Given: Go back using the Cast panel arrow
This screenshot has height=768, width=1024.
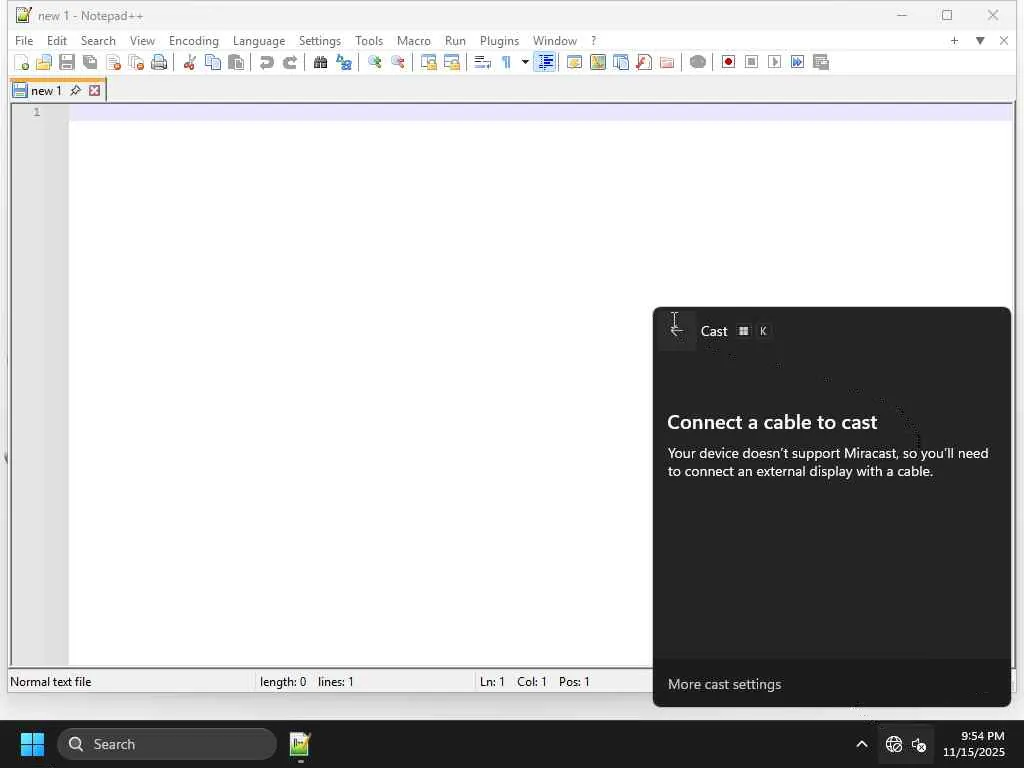Looking at the screenshot, I should (x=677, y=331).
